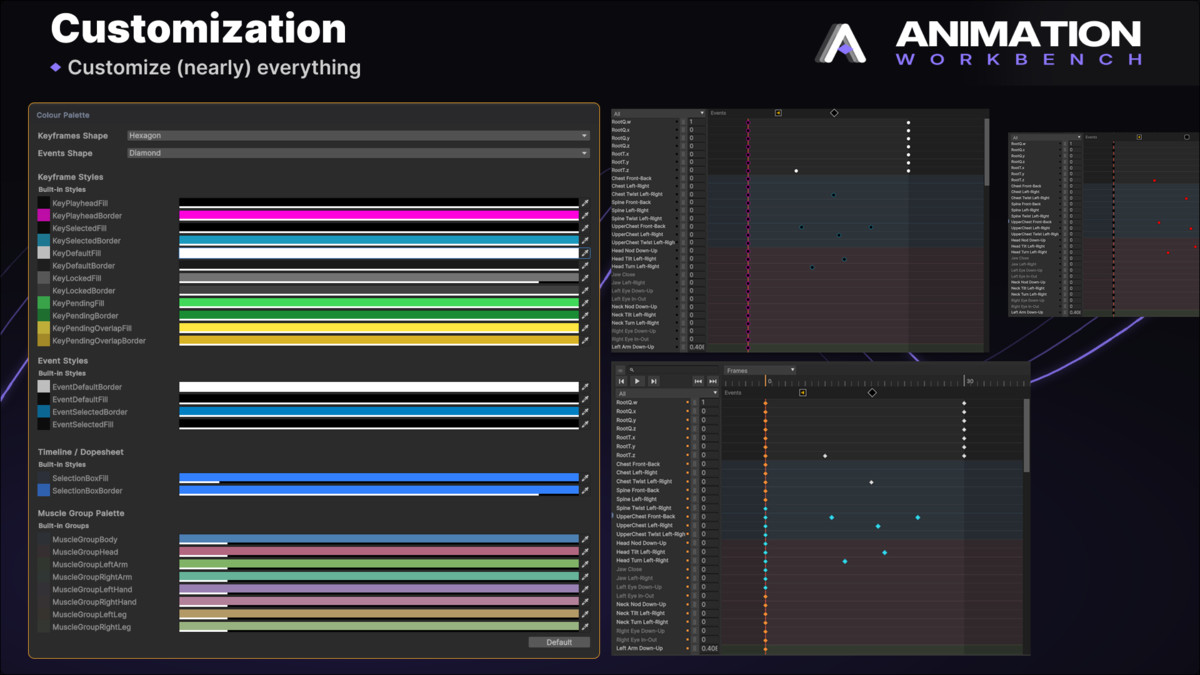Click the Default reset button
Image resolution: width=1200 pixels, height=675 pixels.
click(559, 642)
